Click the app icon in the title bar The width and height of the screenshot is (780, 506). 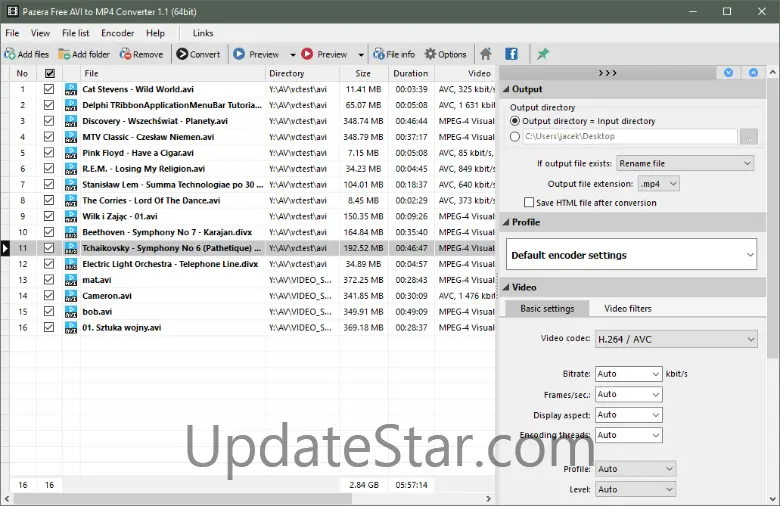click(12, 11)
